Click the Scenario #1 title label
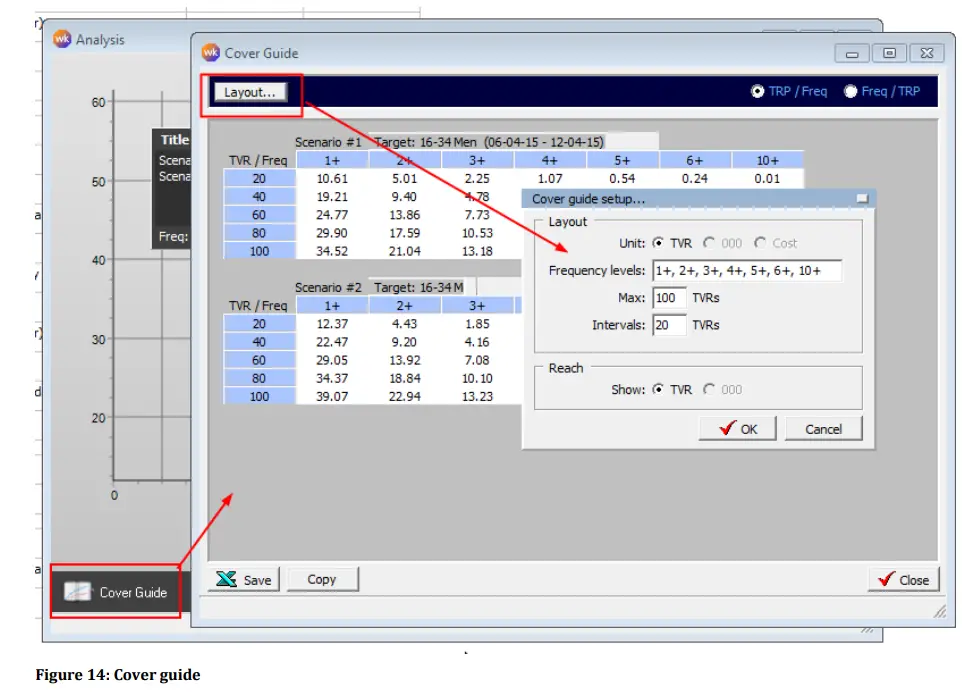Viewport: 962px width, 692px height. tap(328, 142)
